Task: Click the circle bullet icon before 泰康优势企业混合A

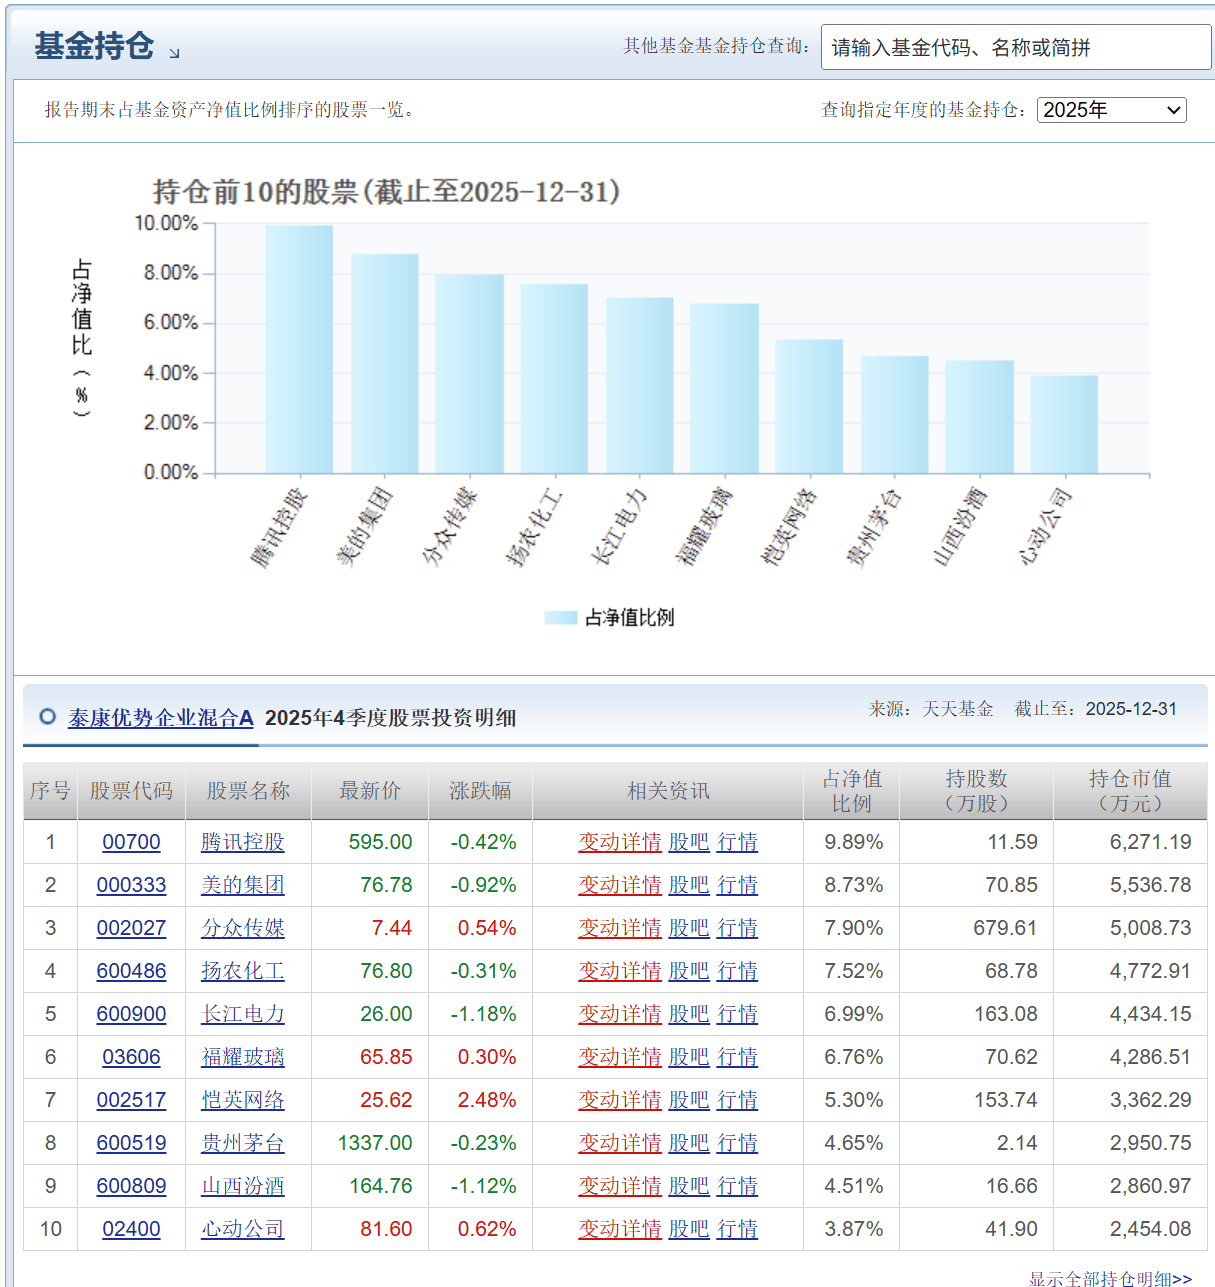Action: point(47,716)
